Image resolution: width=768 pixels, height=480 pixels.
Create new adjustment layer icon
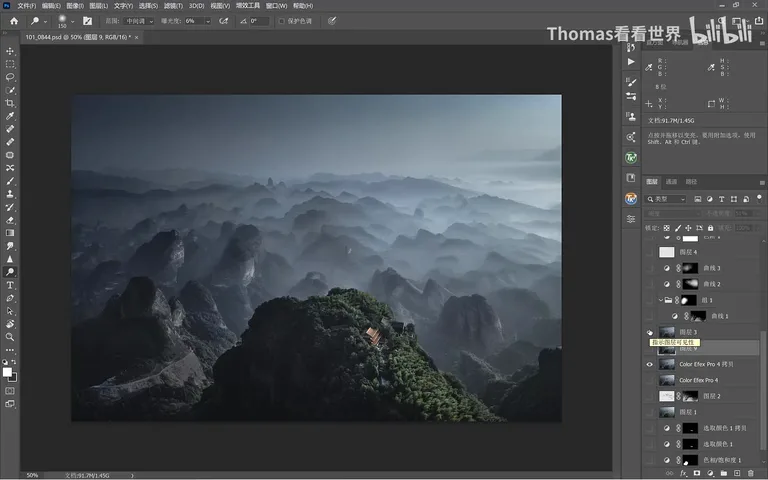click(x=710, y=473)
